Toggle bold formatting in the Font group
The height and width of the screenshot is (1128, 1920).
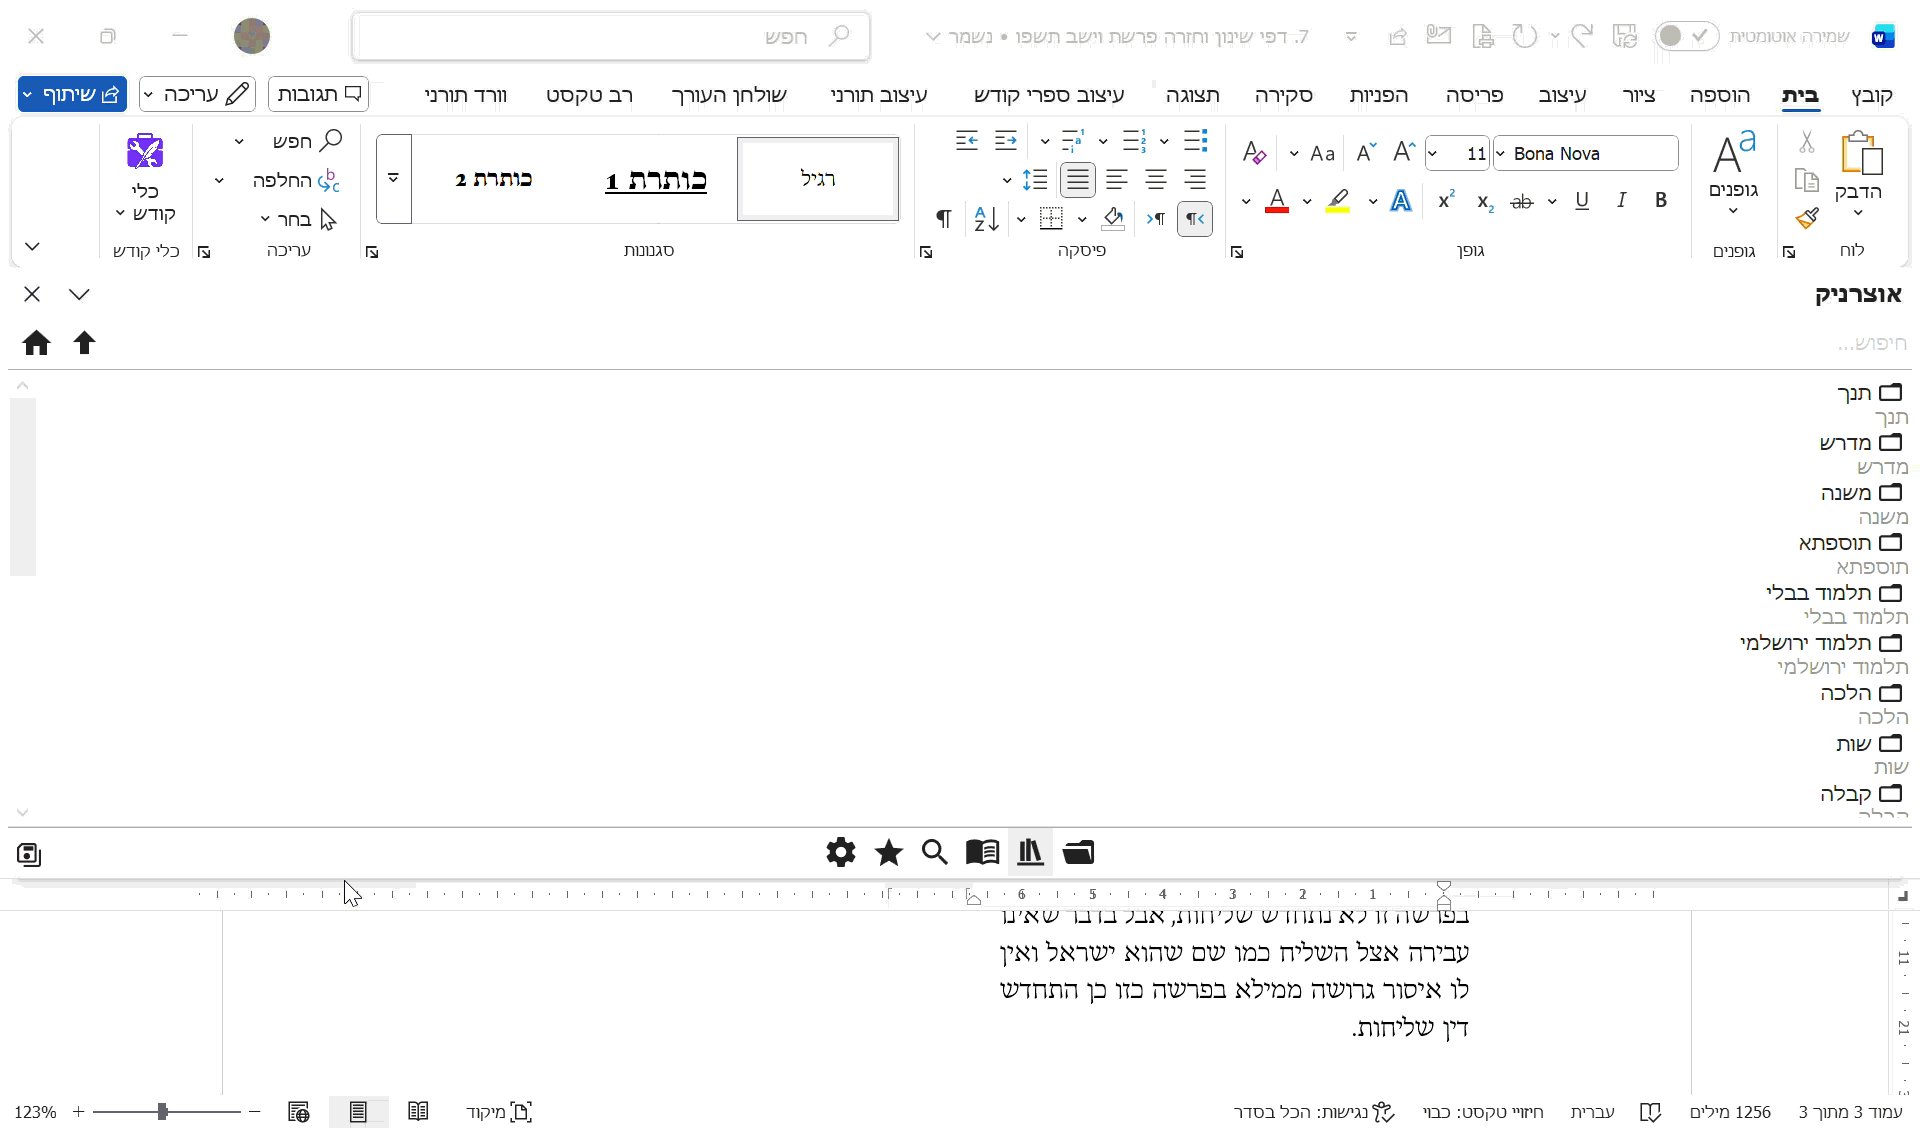(x=1661, y=200)
